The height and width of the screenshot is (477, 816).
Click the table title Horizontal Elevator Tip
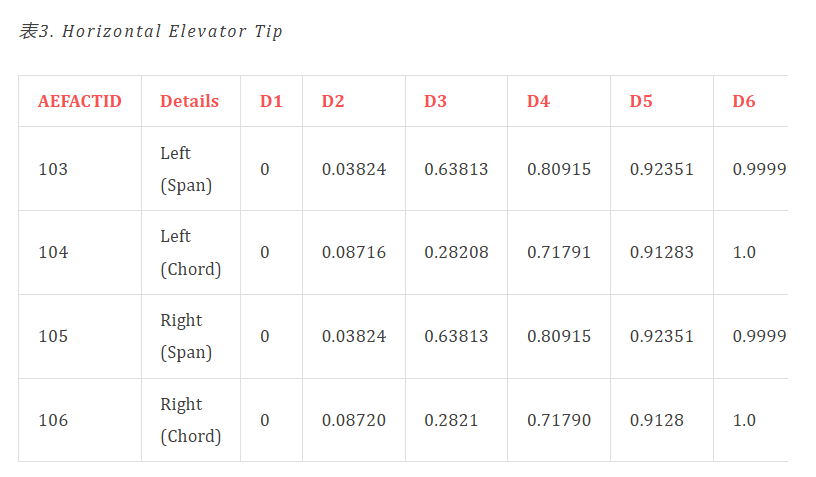click(172, 31)
